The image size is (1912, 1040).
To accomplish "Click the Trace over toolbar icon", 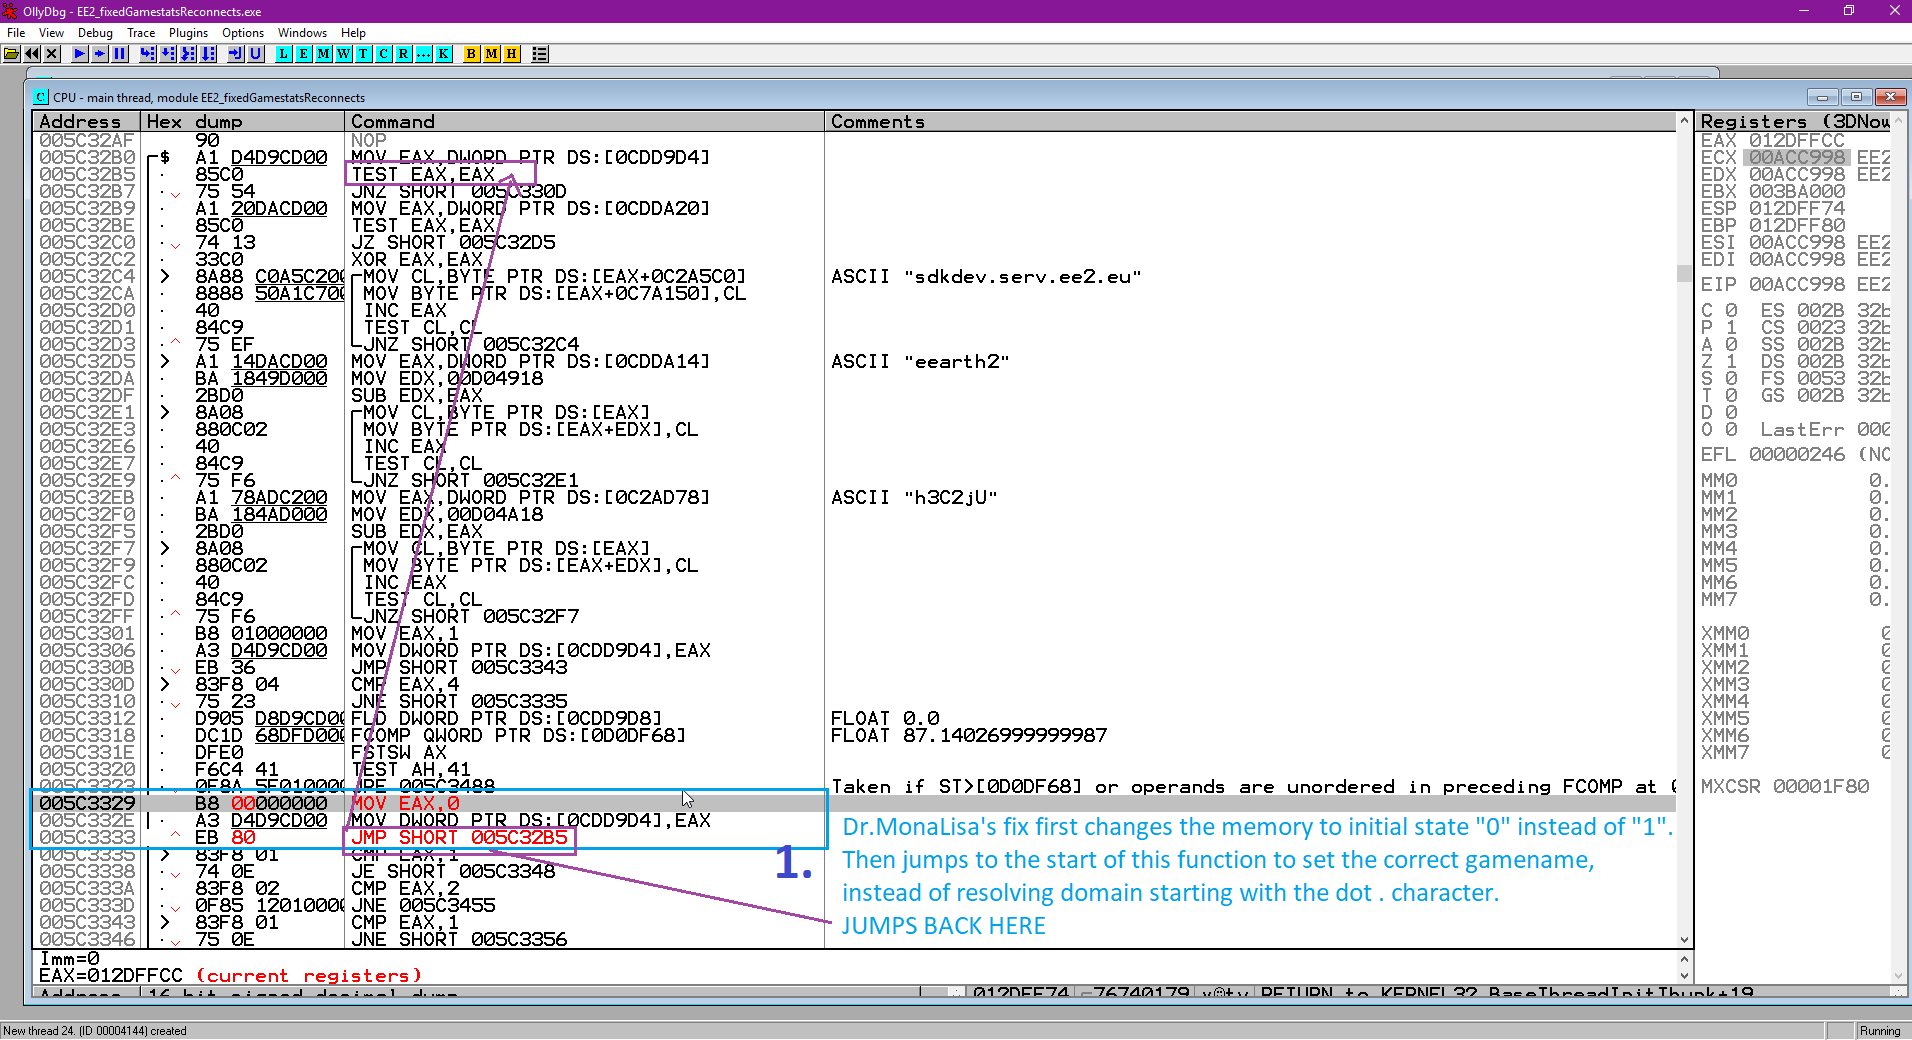I will pyautogui.click(x=208, y=54).
